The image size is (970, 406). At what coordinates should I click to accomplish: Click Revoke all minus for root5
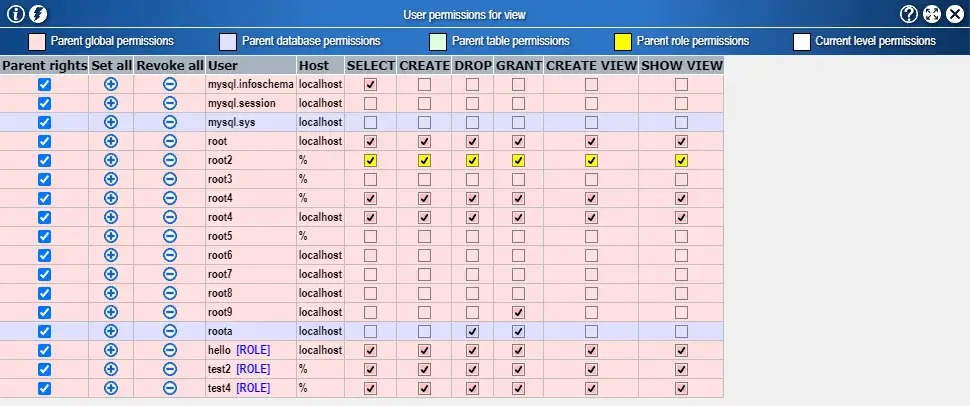(170, 236)
